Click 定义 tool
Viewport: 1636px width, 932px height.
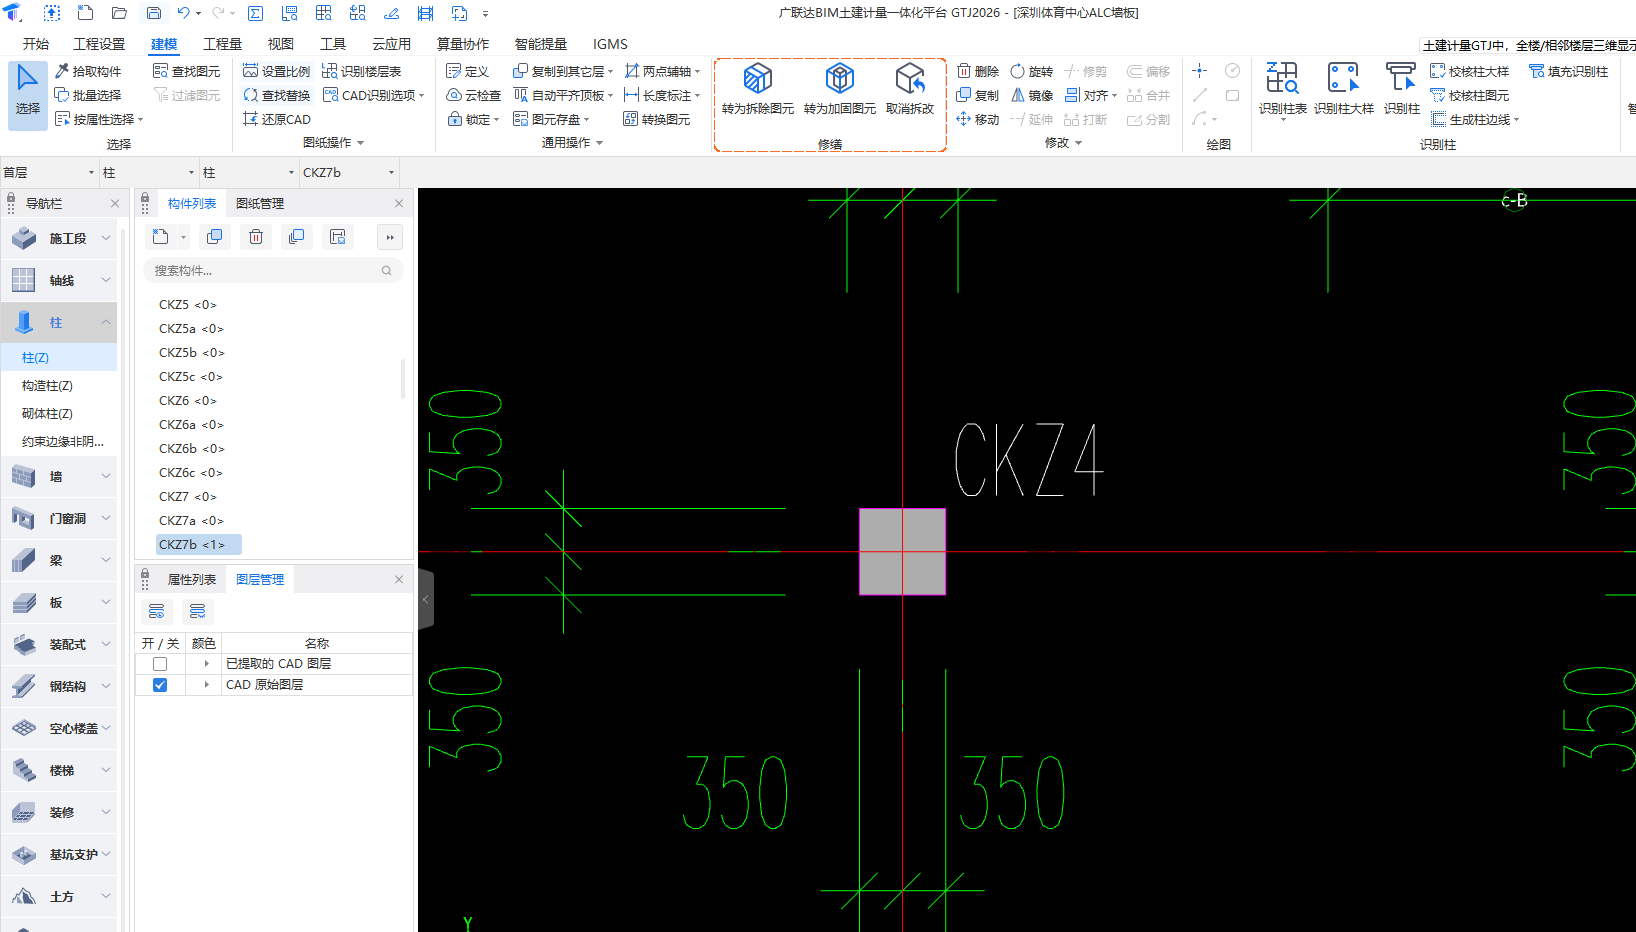468,71
